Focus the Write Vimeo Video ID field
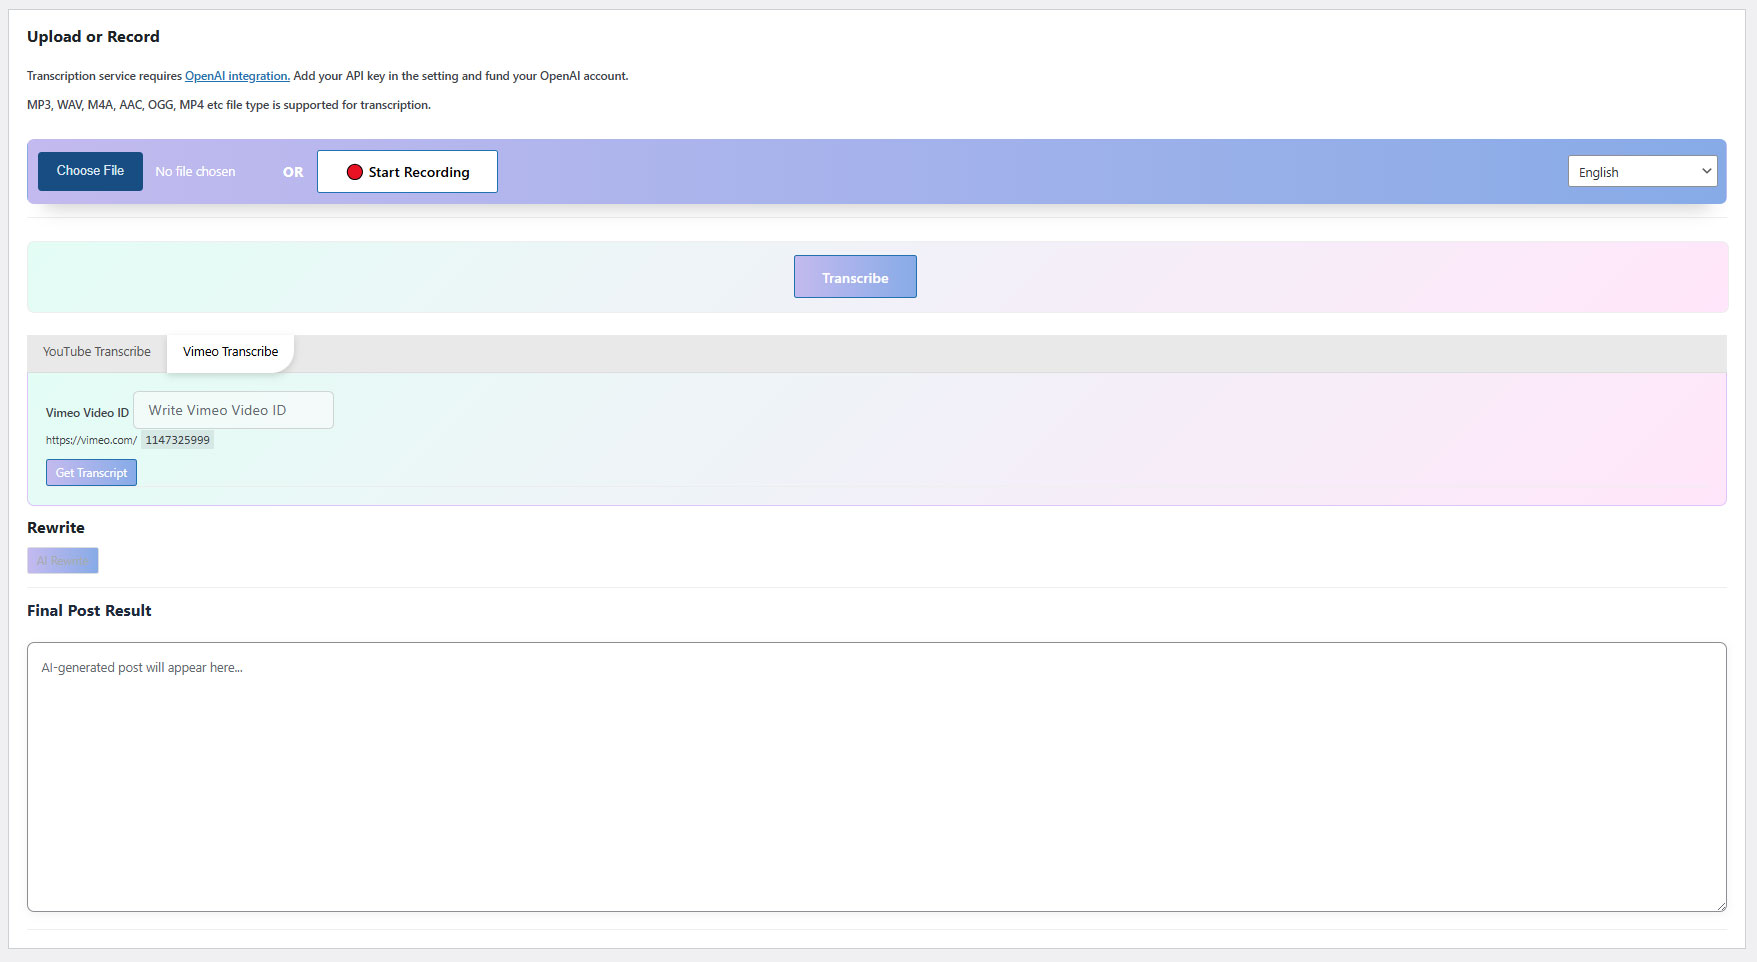Image resolution: width=1757 pixels, height=962 pixels. 233,410
